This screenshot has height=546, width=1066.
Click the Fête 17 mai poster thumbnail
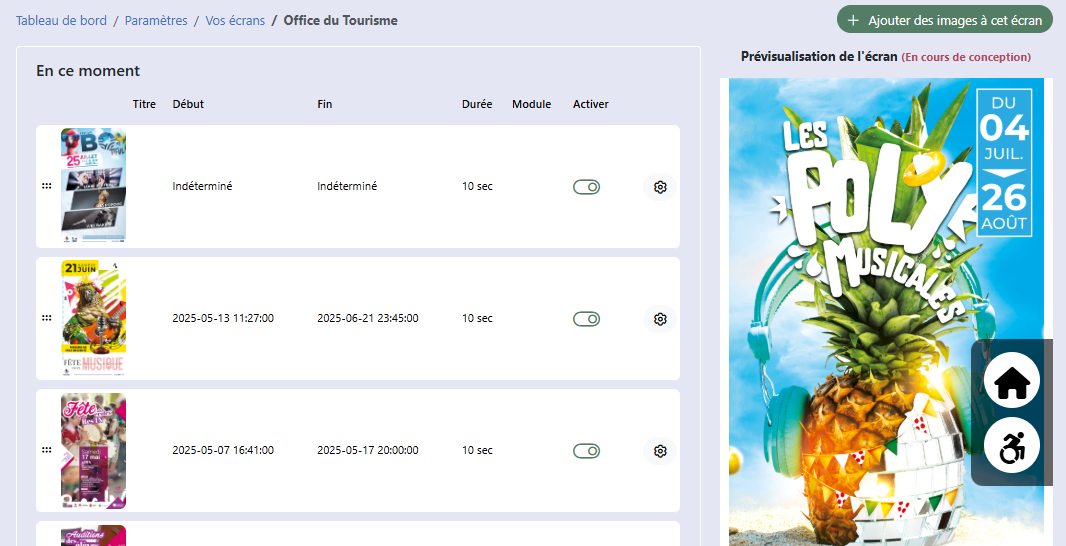(x=93, y=450)
